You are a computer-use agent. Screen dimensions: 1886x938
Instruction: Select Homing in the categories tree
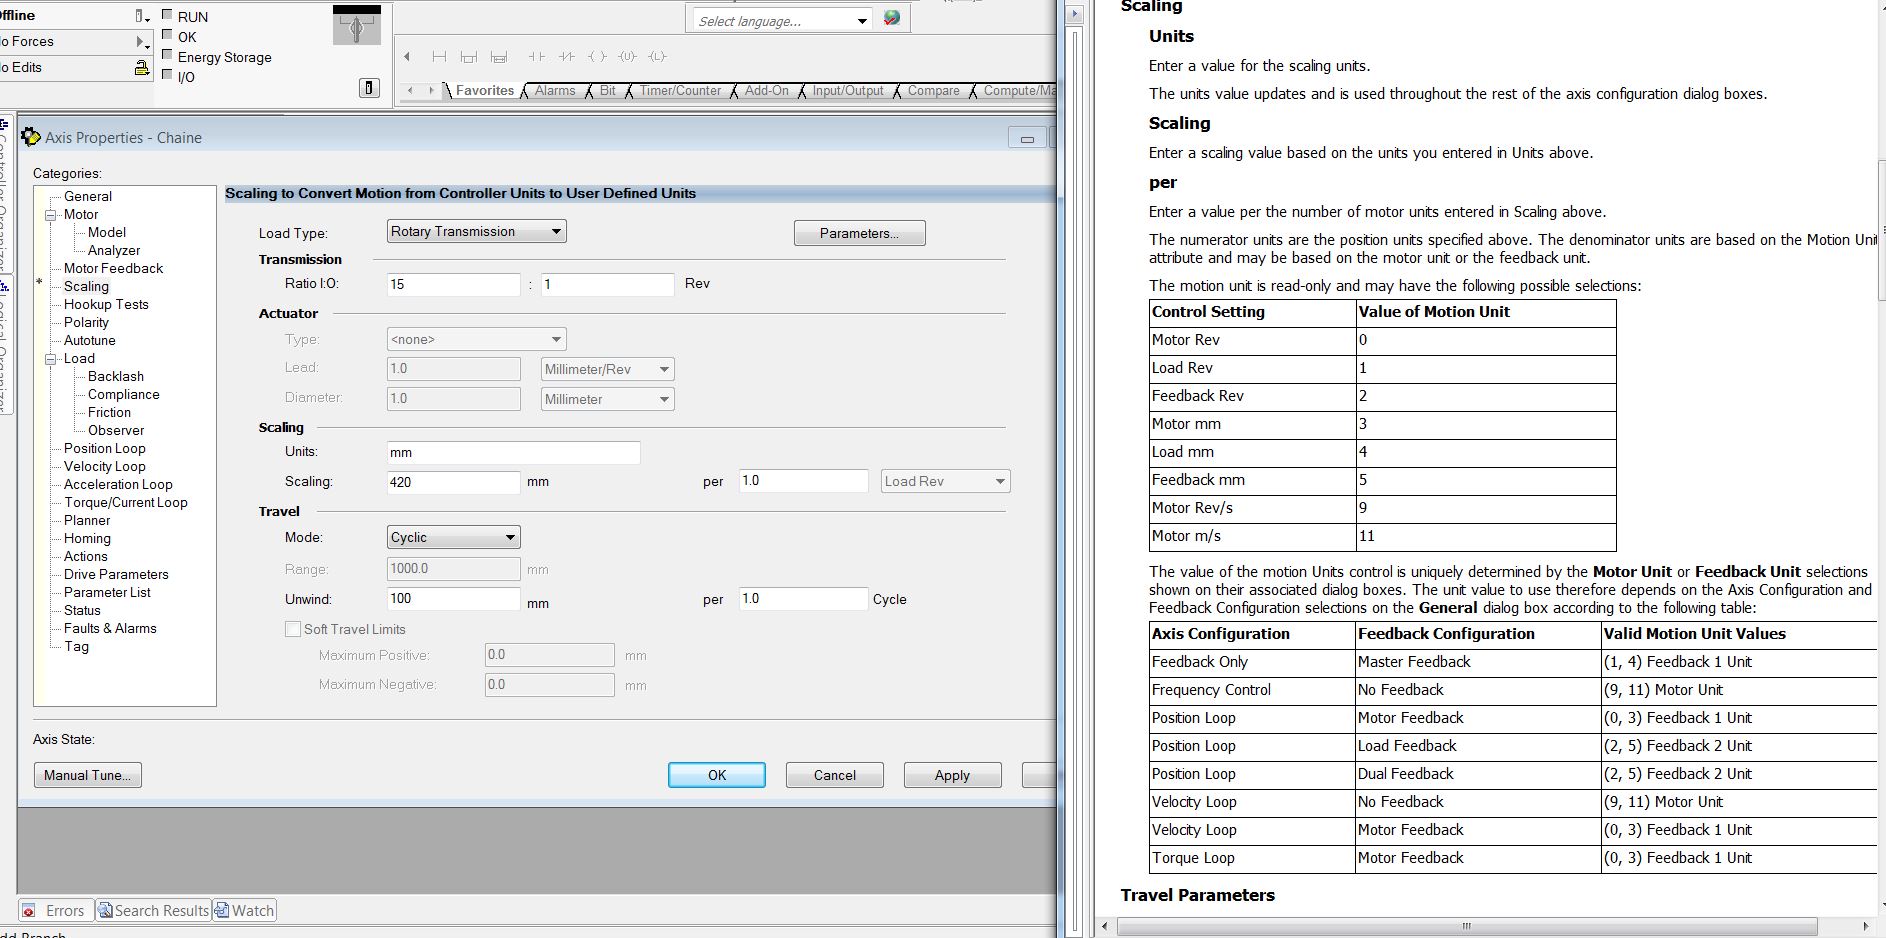[87, 539]
